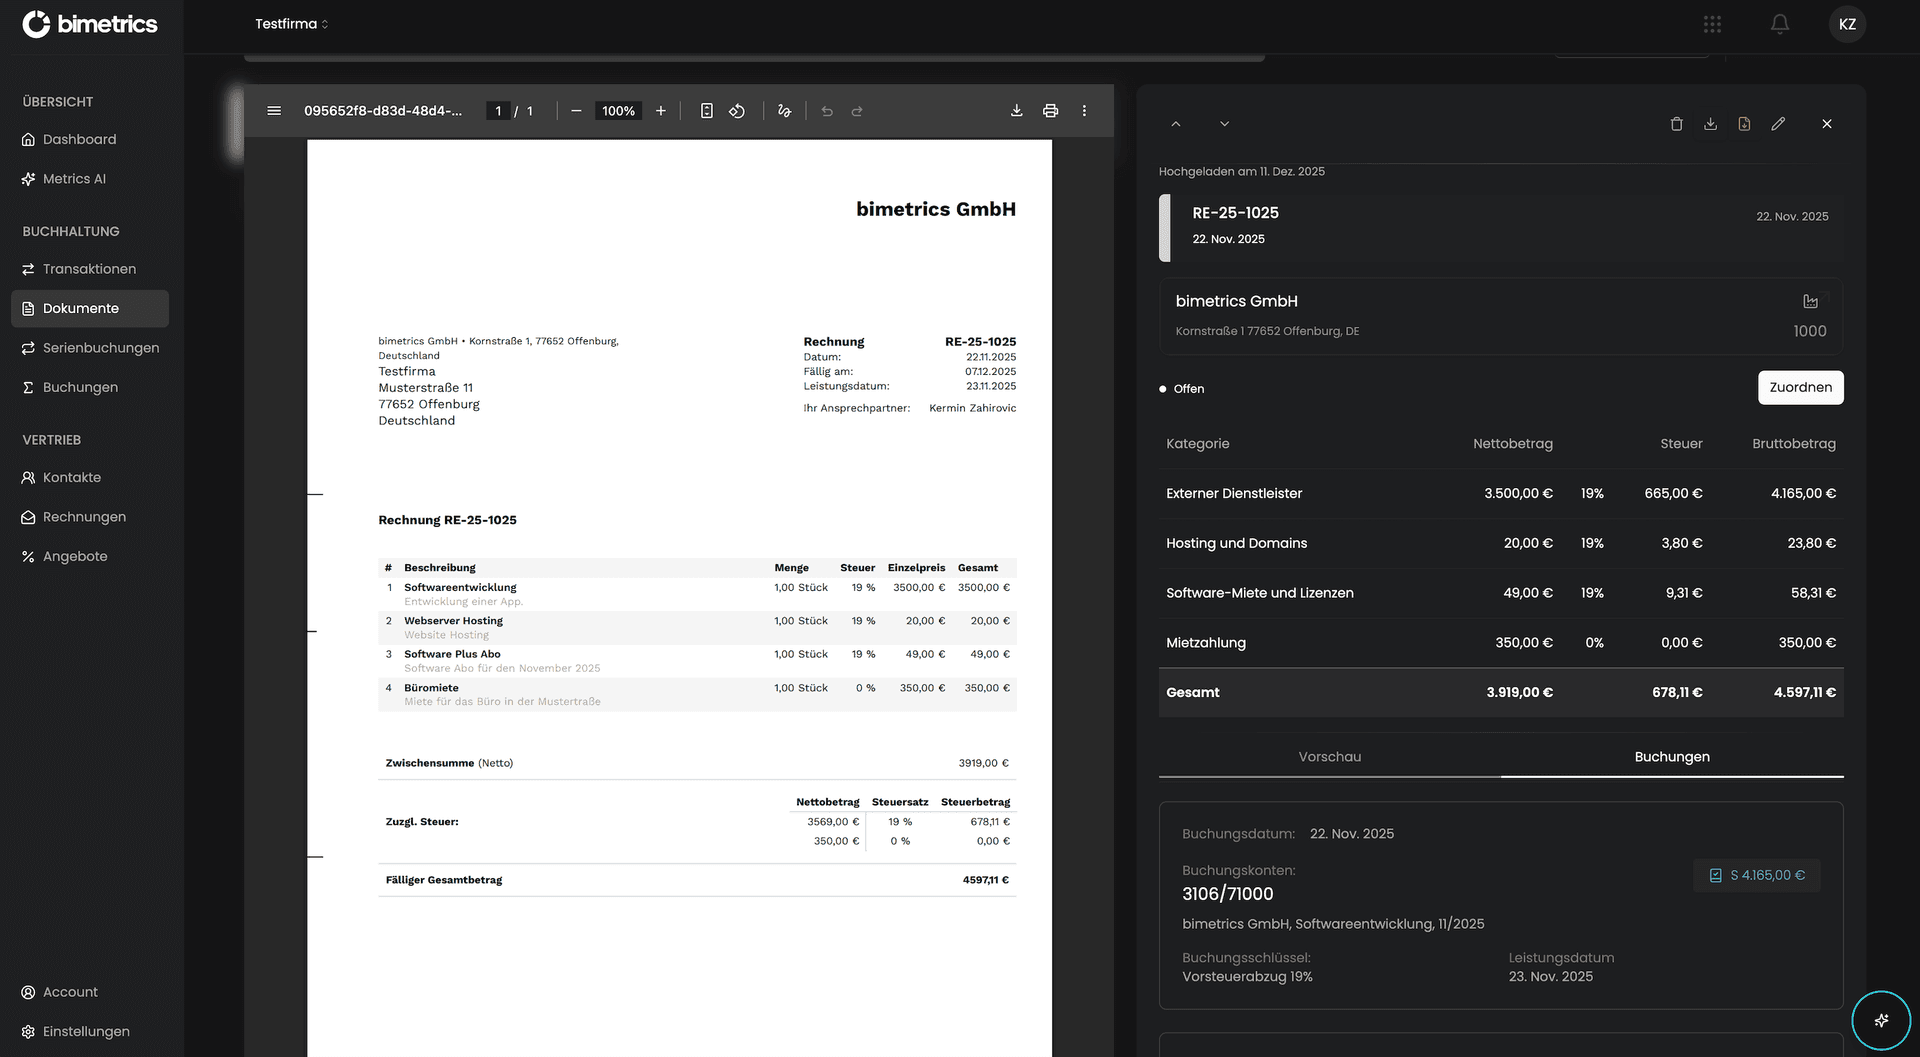Screen dimensions: 1920x1057
Task: Open the Einstellungen link
Action: 86,1031
